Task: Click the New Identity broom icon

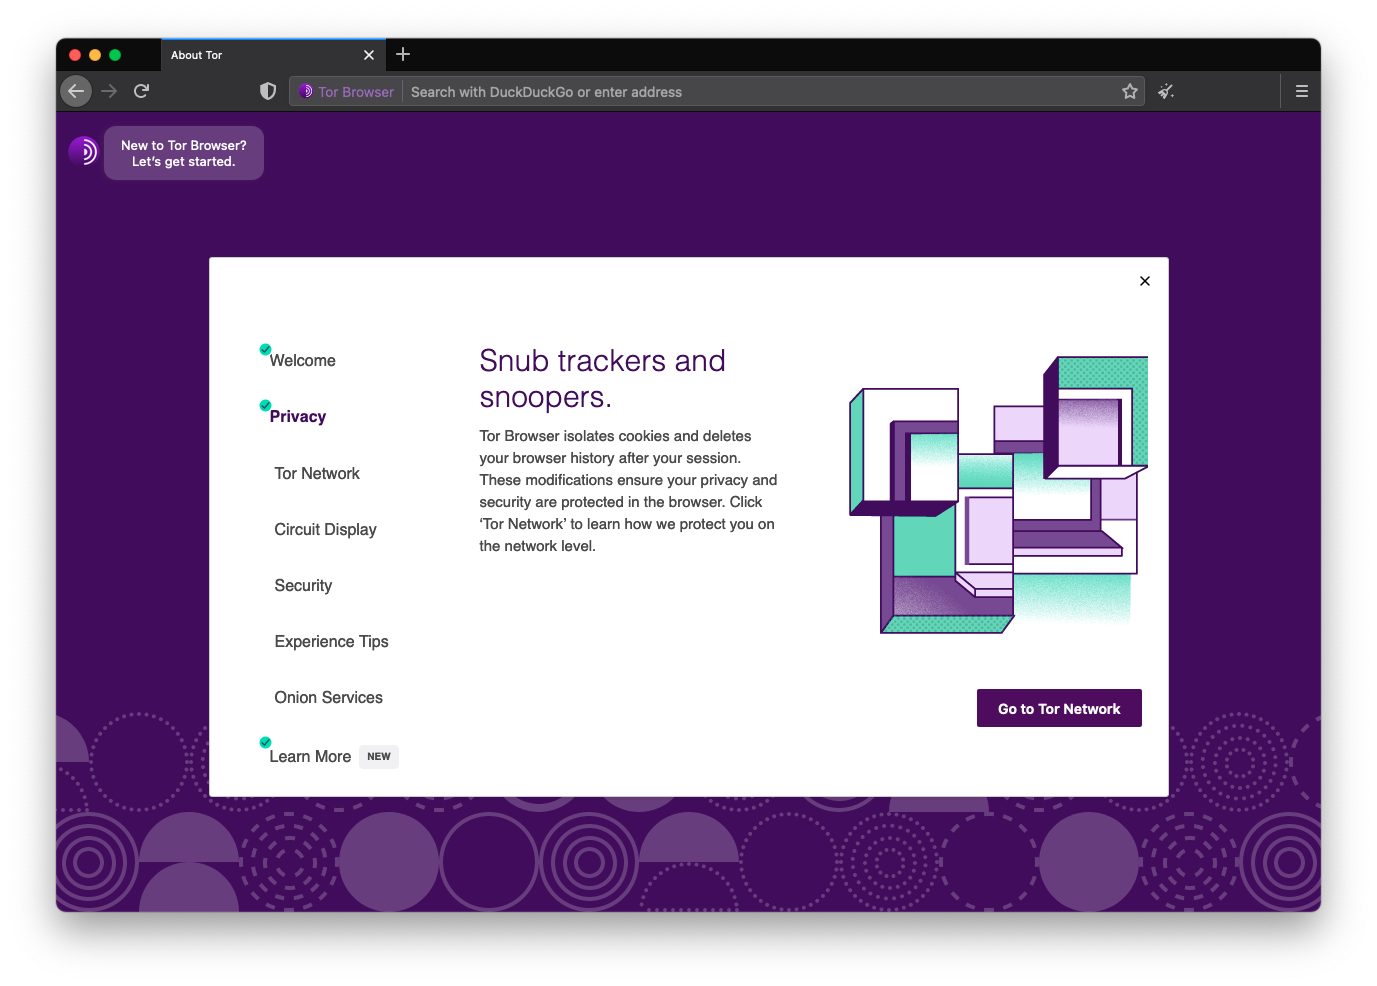Action: [1166, 92]
